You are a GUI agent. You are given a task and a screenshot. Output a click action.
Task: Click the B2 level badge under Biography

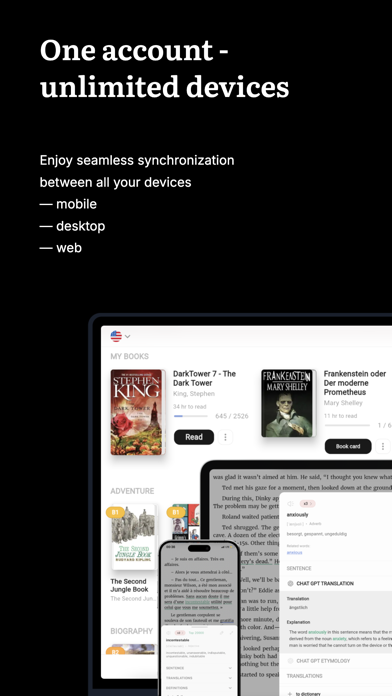(x=115, y=651)
